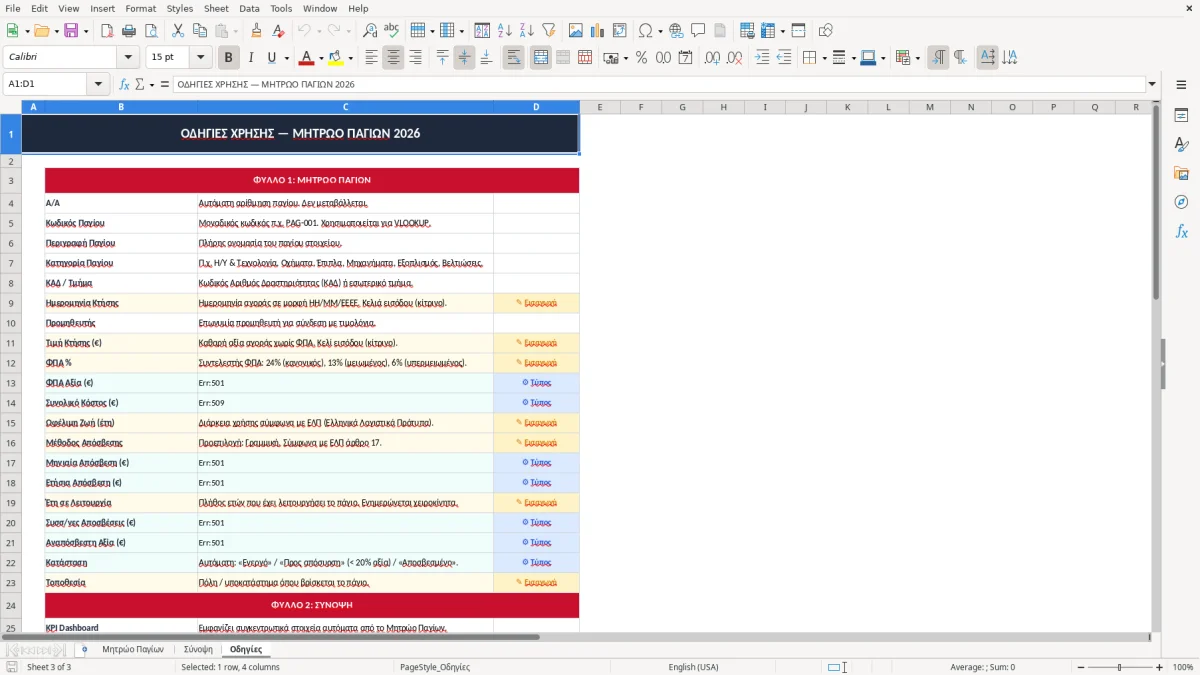1200x675 pixels.
Task: Click the zoom slider in status bar
Action: coord(1119,667)
